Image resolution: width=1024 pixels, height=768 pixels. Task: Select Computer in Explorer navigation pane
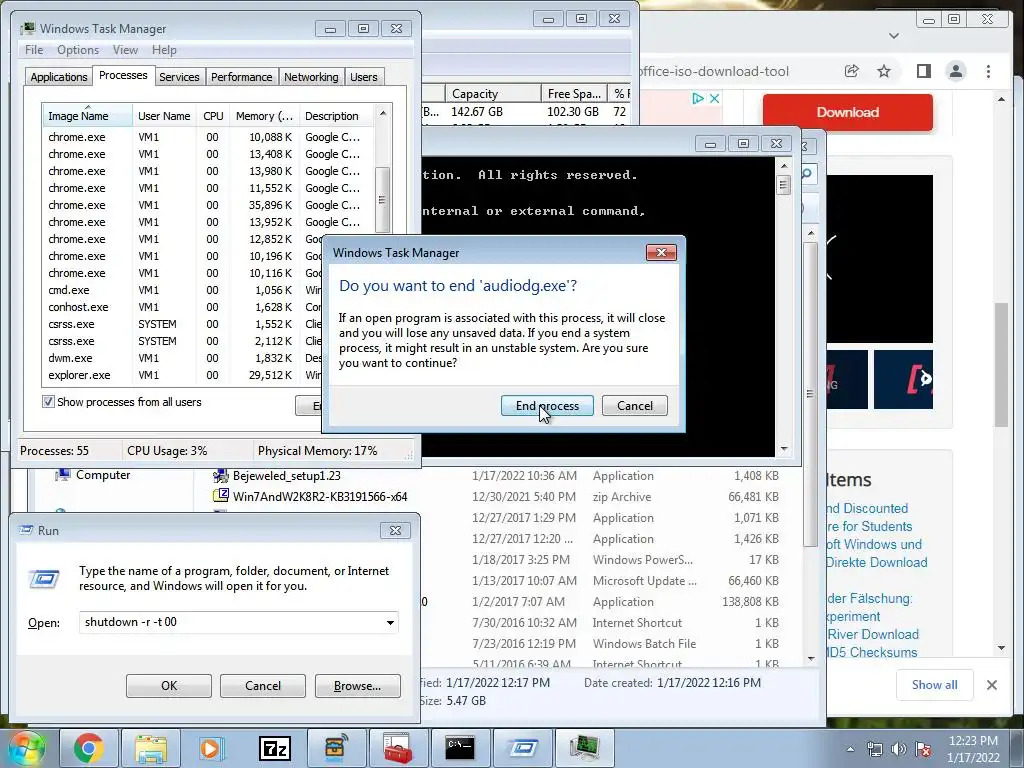click(x=103, y=475)
